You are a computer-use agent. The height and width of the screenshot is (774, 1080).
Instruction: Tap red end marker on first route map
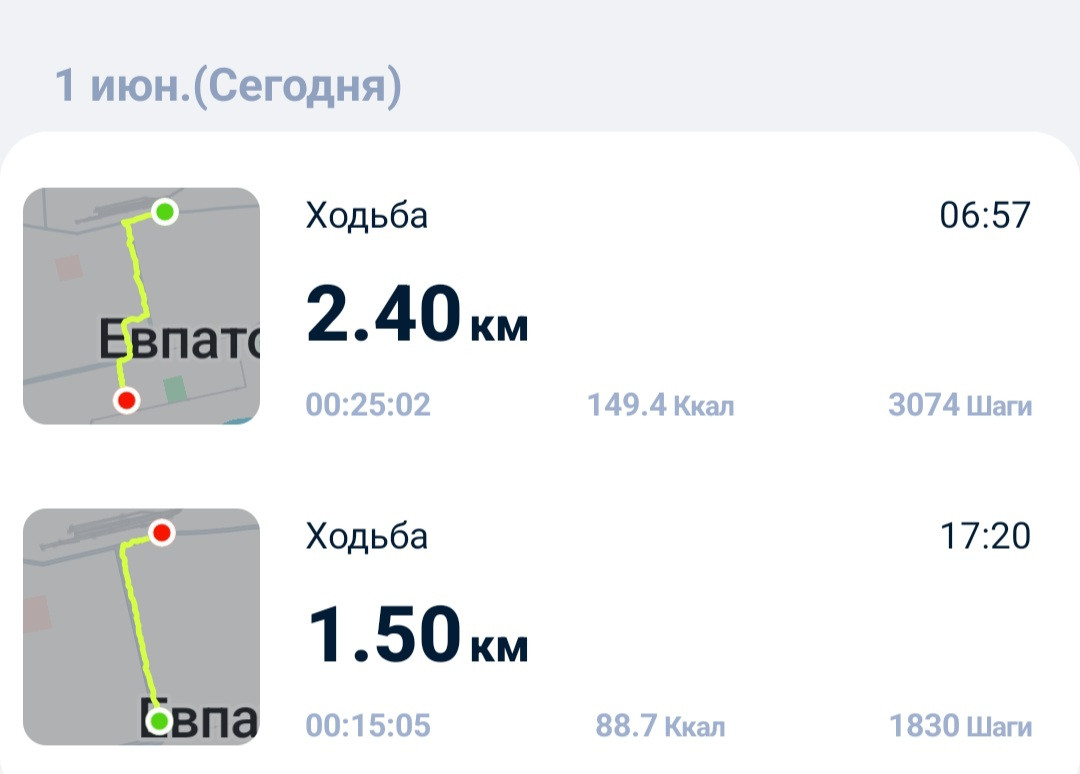126,399
